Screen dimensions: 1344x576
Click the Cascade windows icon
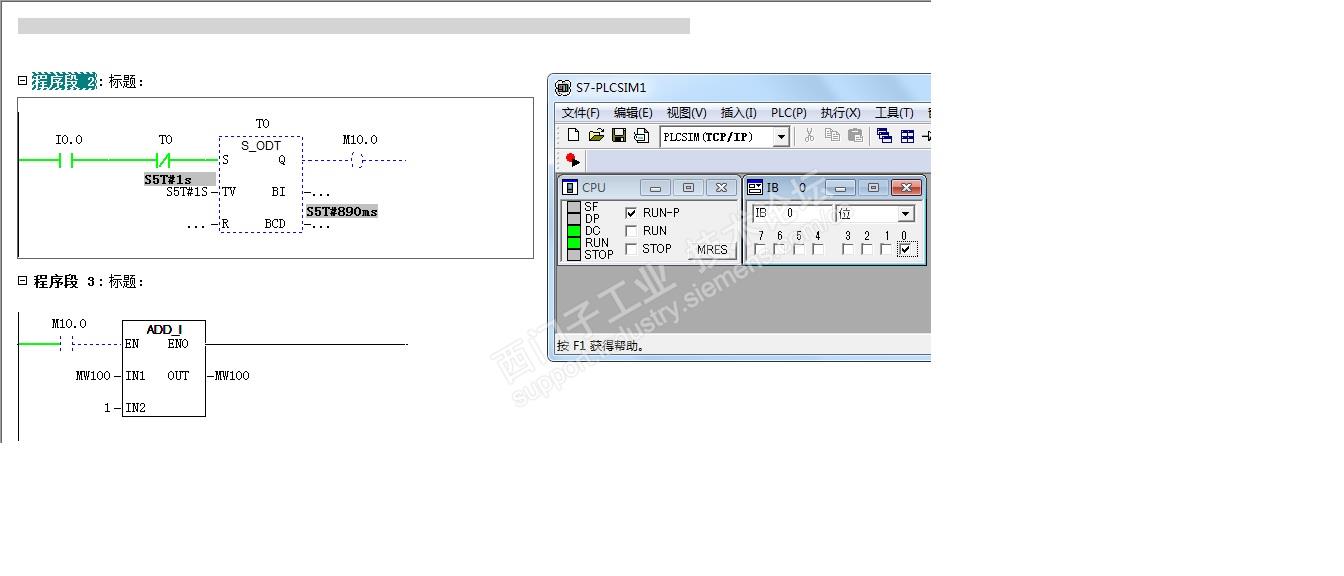click(x=884, y=136)
